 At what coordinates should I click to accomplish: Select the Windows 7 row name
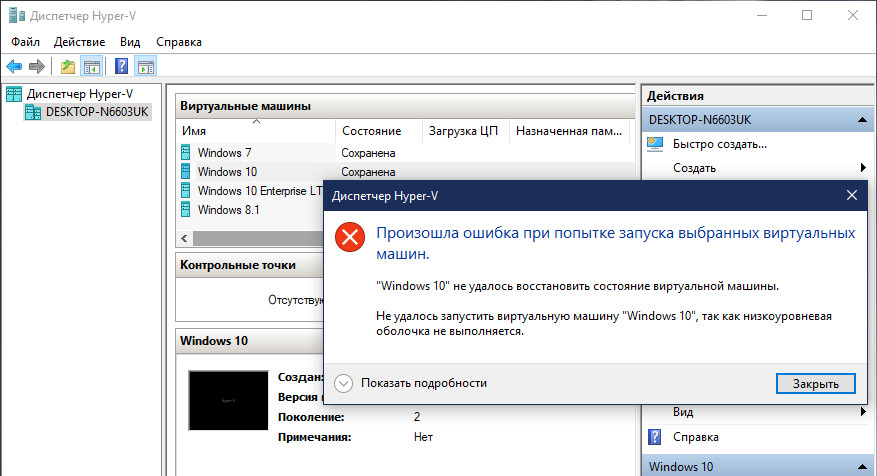click(224, 153)
